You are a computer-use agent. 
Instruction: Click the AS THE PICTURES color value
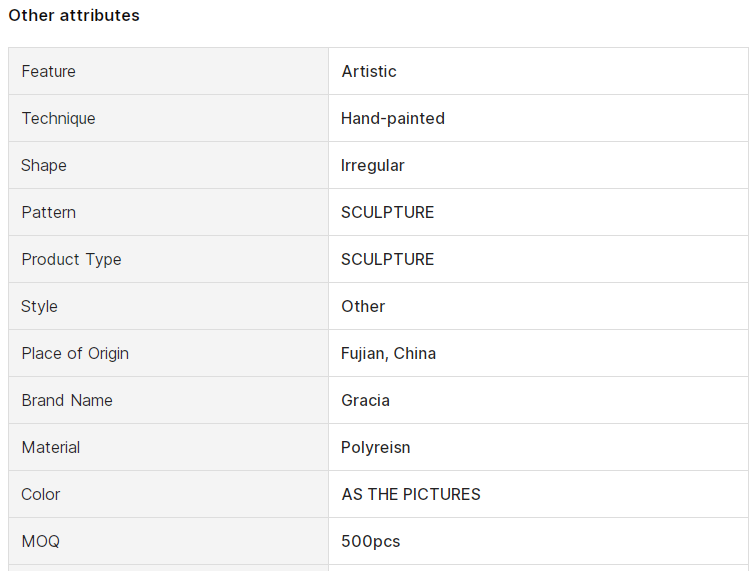point(411,494)
